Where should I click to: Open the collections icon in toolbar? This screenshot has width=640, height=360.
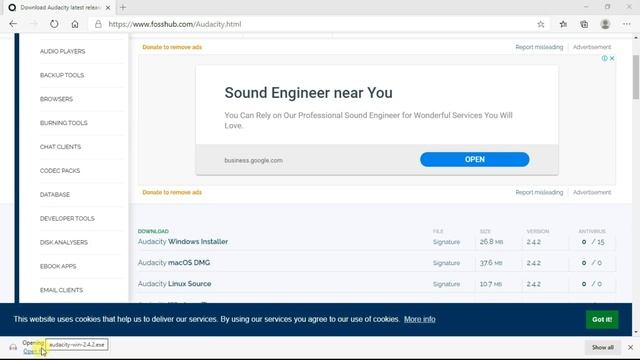(x=584, y=24)
